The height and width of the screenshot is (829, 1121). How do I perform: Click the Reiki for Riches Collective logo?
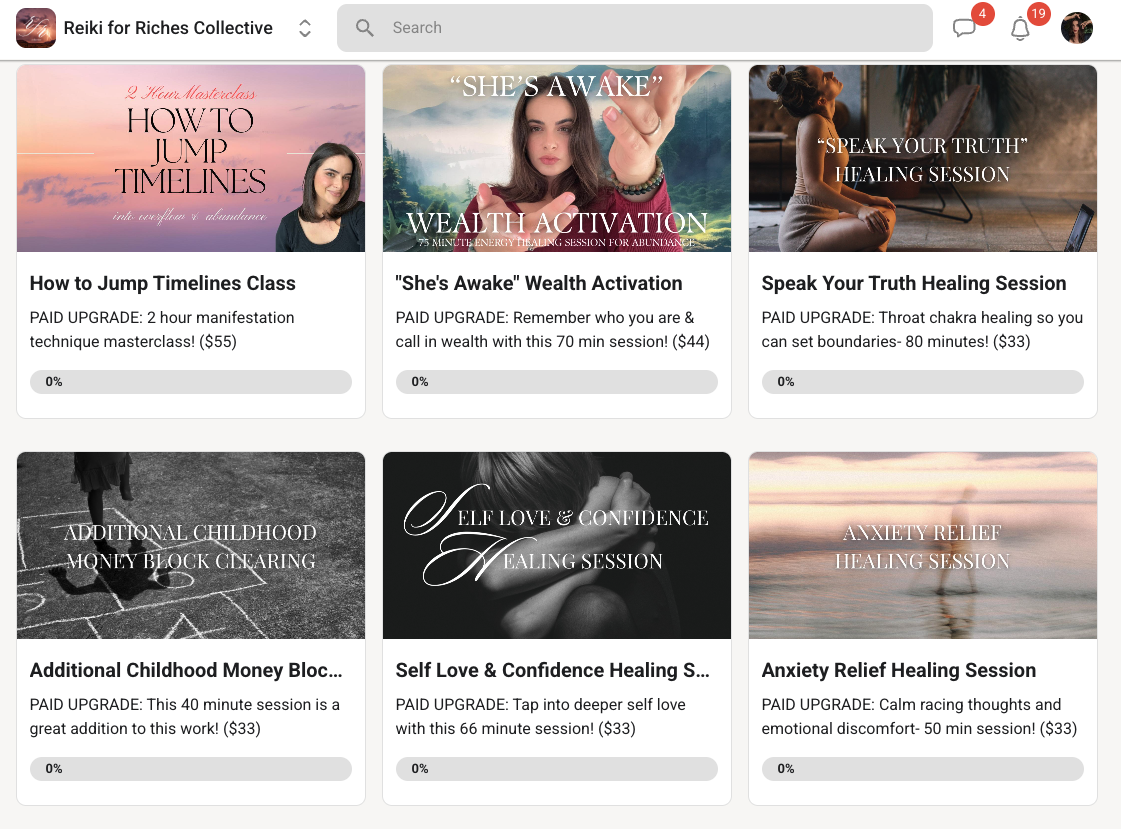[36, 28]
